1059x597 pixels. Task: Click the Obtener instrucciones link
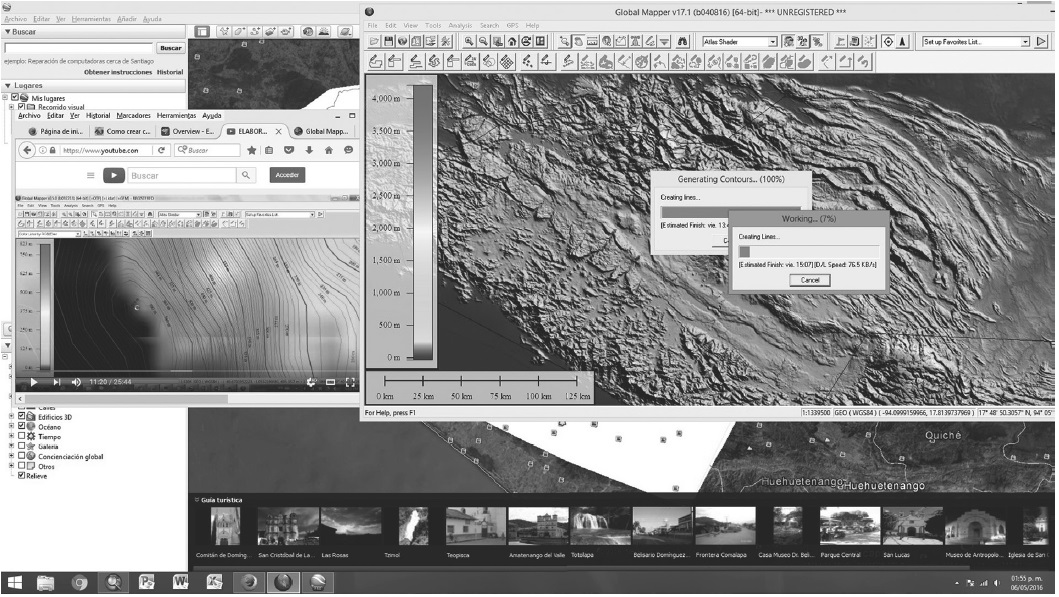tap(117, 72)
